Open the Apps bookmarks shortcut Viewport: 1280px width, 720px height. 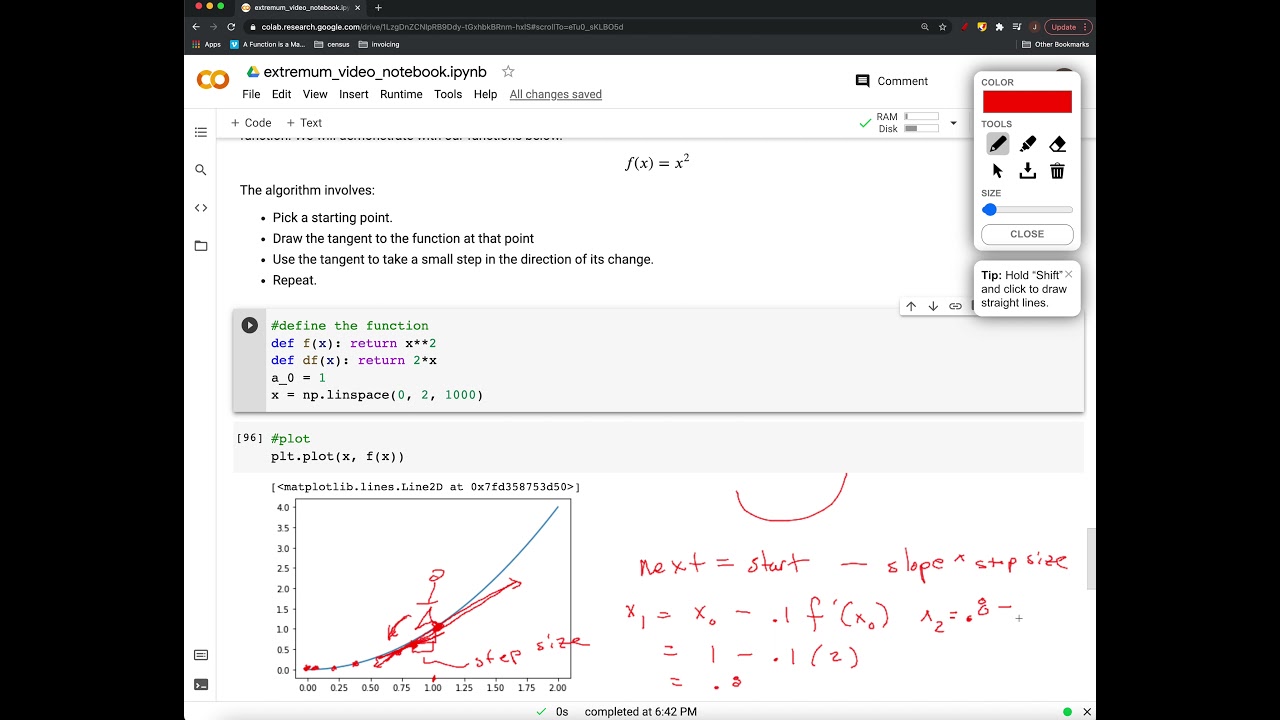coord(207,44)
